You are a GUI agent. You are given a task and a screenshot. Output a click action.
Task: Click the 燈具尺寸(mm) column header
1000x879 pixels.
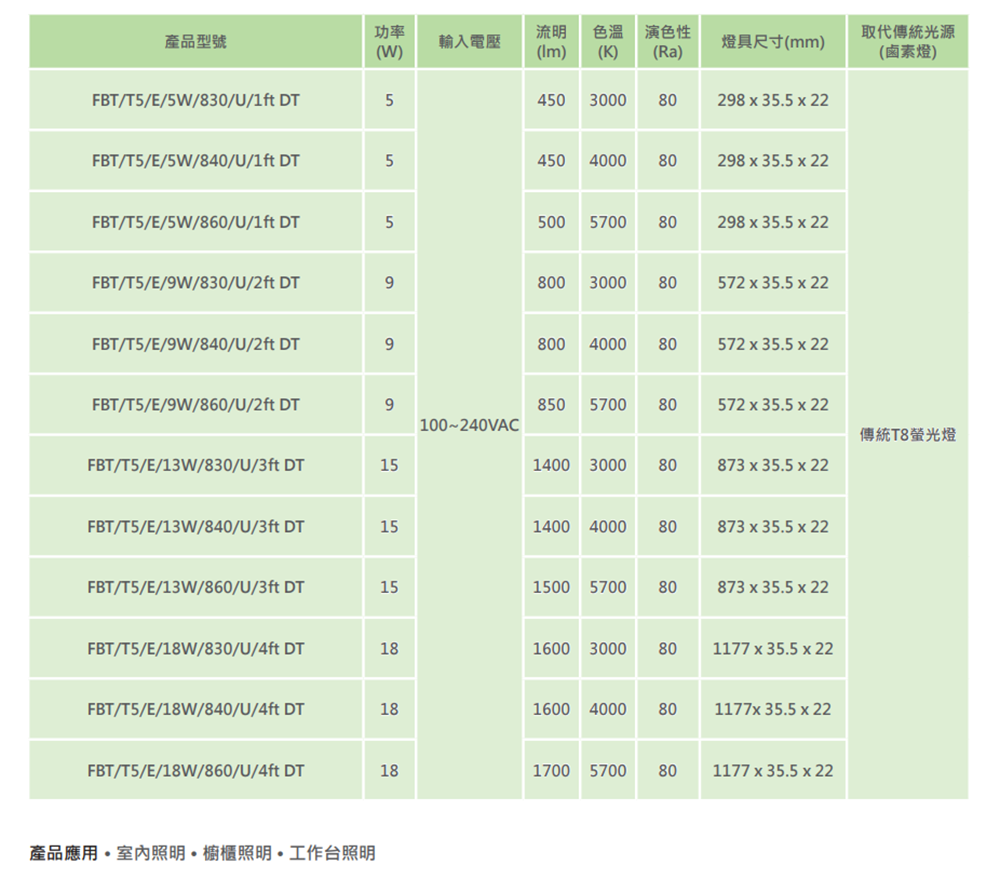(773, 41)
